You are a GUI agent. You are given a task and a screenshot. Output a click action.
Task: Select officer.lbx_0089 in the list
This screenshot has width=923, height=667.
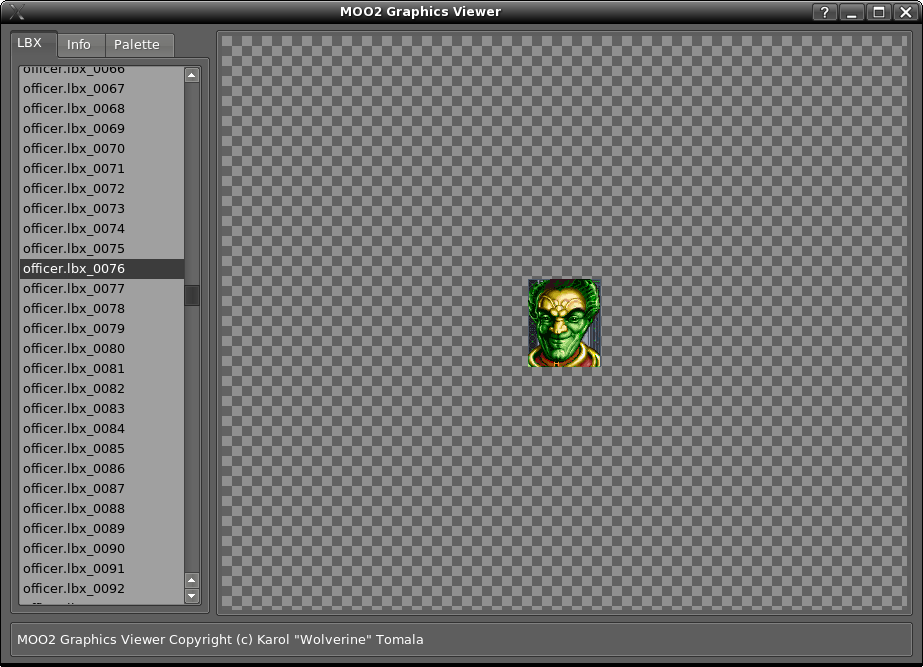[102, 529]
